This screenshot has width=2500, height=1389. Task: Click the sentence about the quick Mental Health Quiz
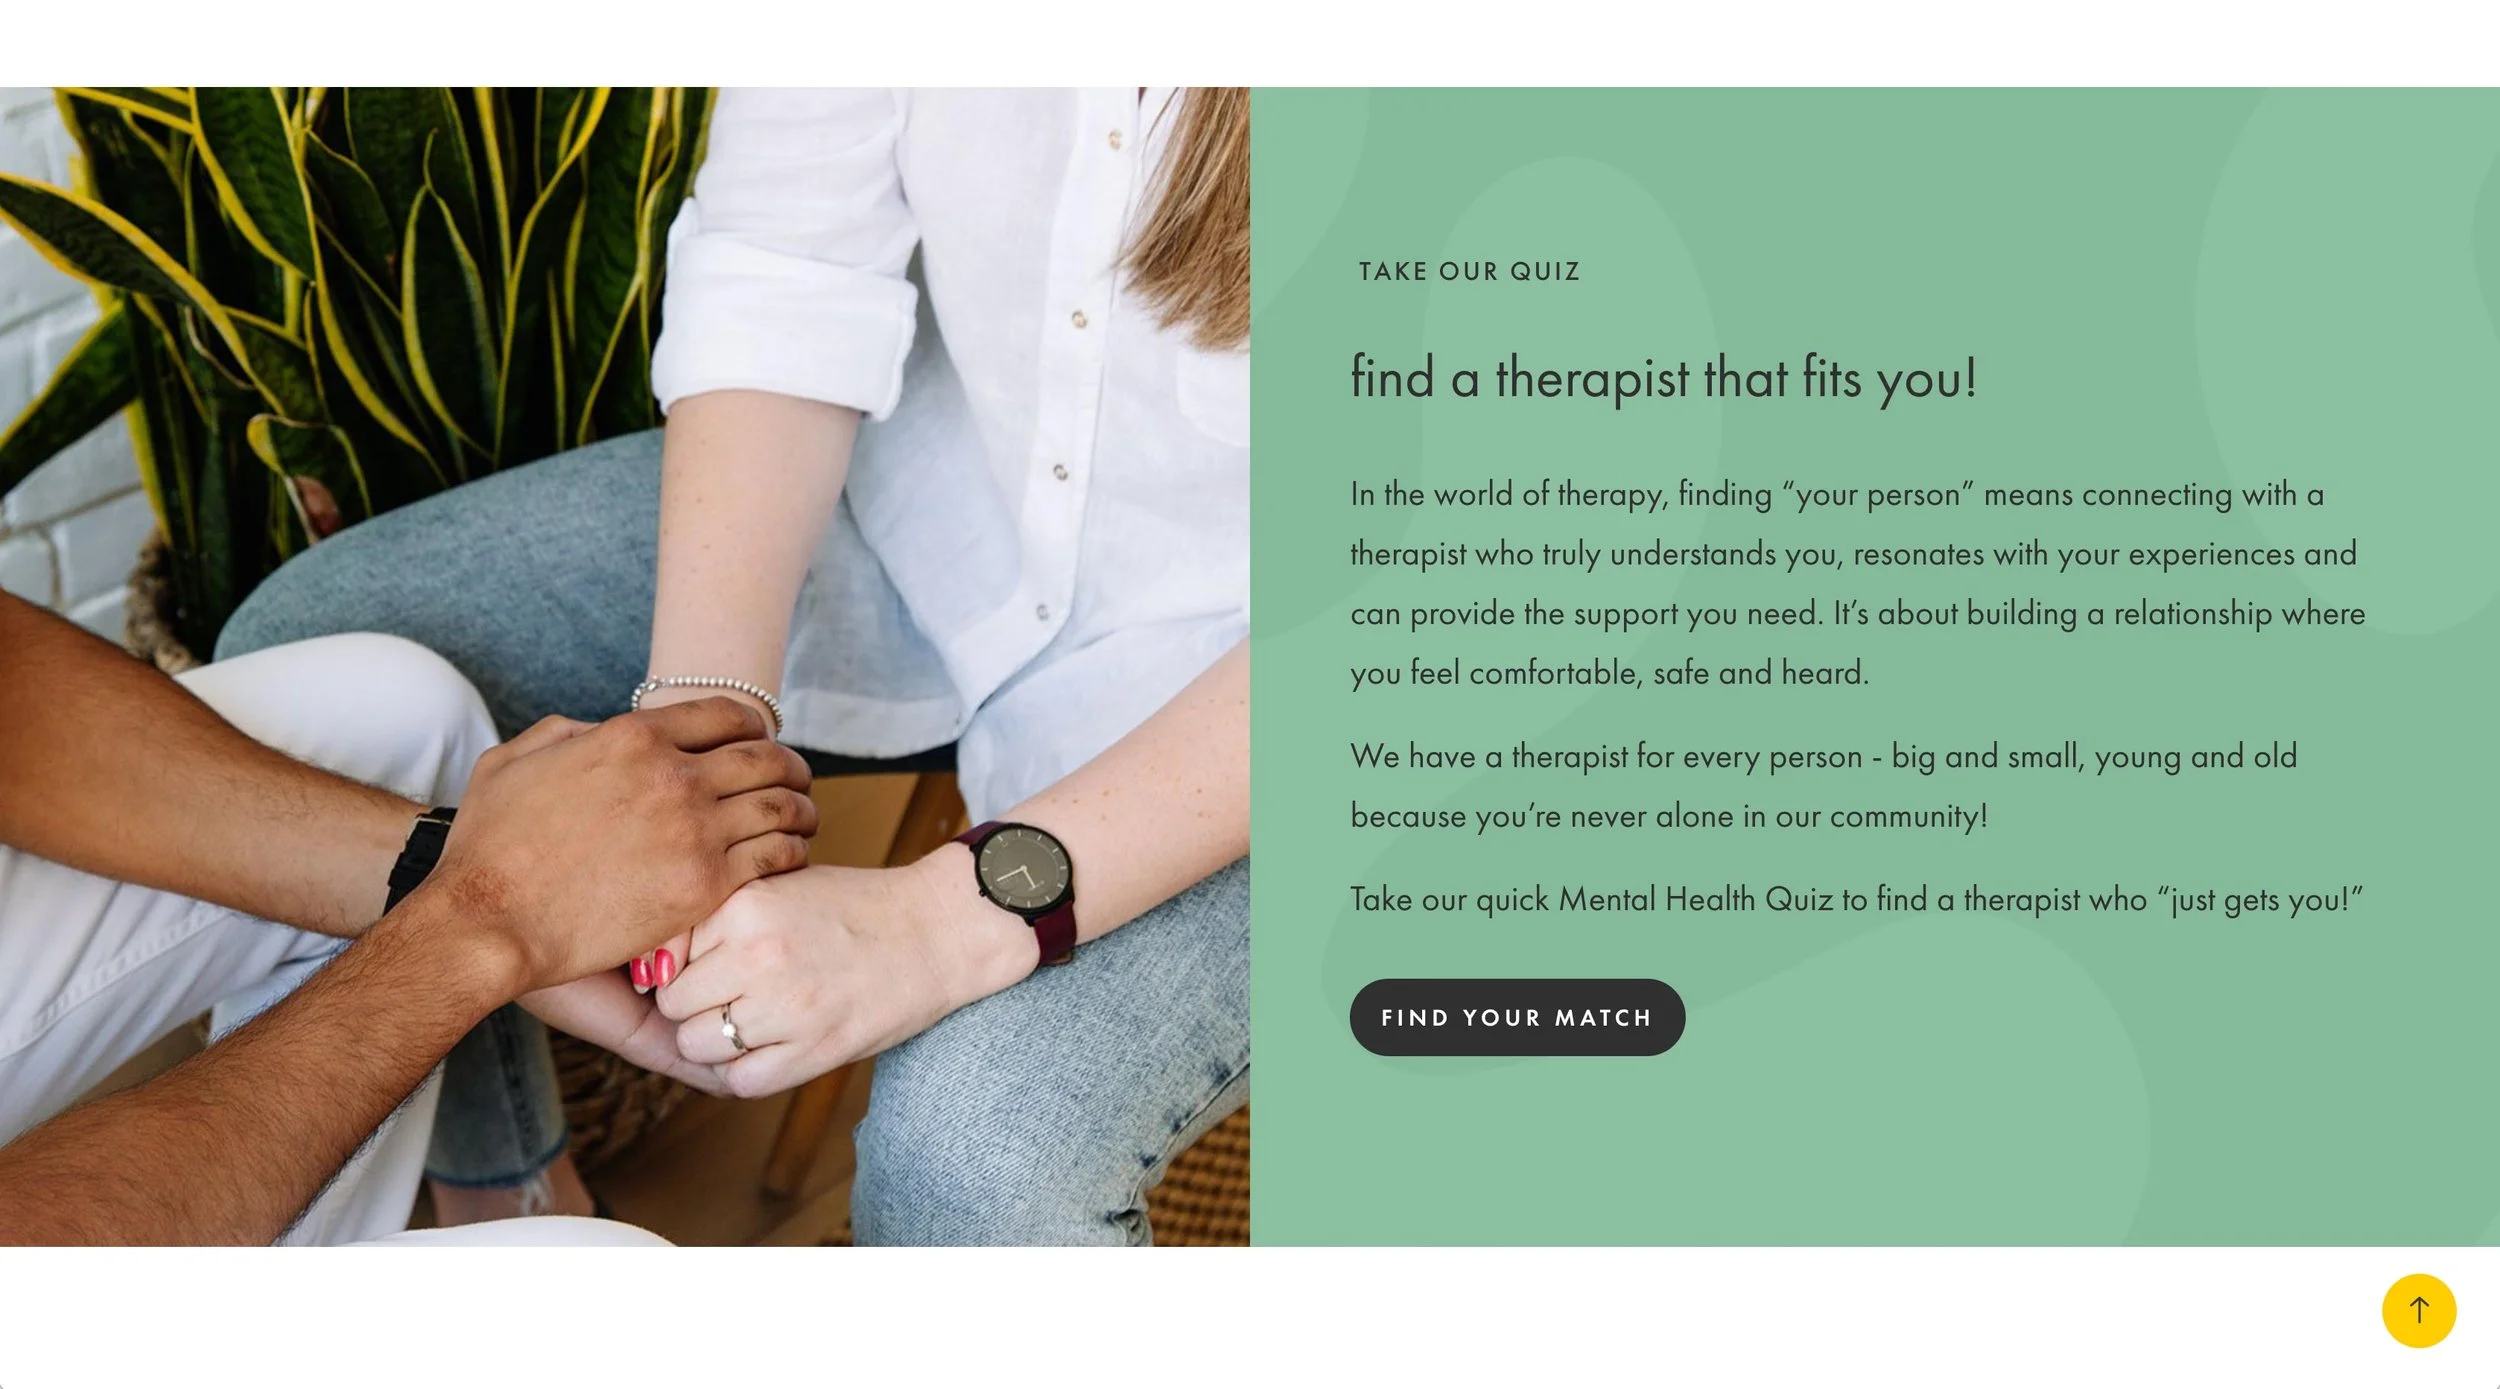coord(1856,899)
